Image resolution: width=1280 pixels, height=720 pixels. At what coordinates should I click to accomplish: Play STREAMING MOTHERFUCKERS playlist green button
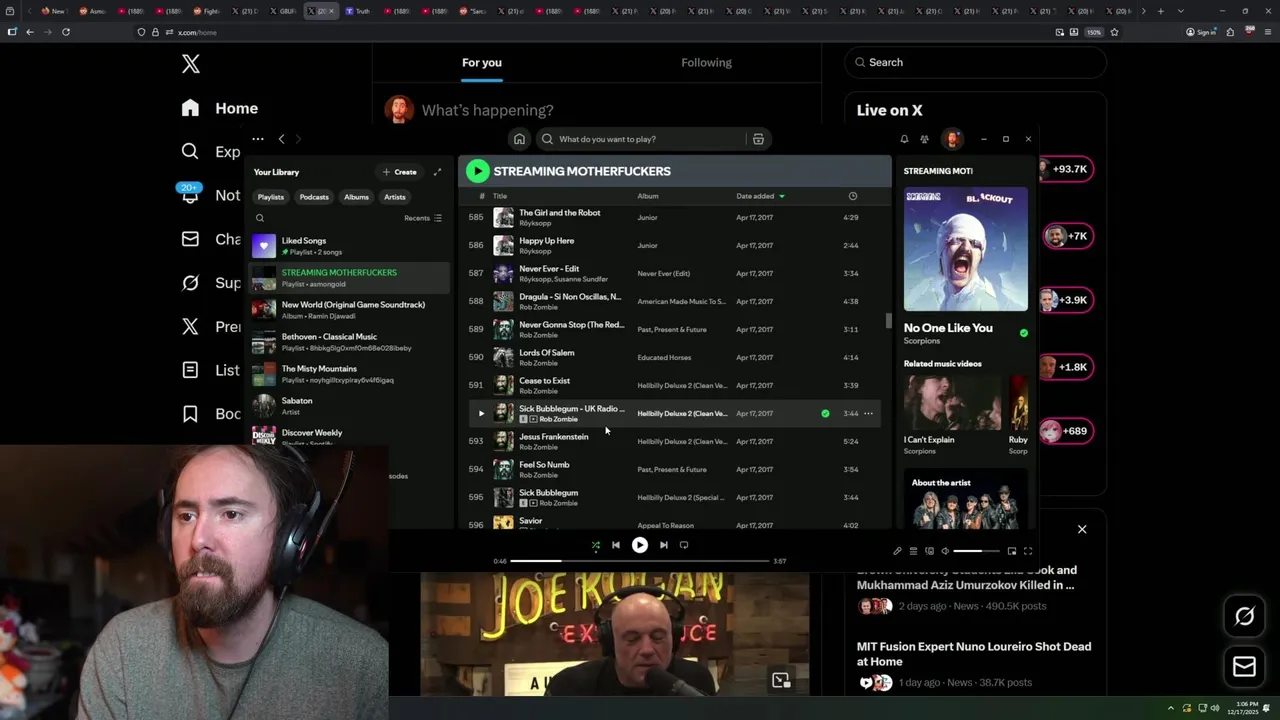[x=477, y=171]
